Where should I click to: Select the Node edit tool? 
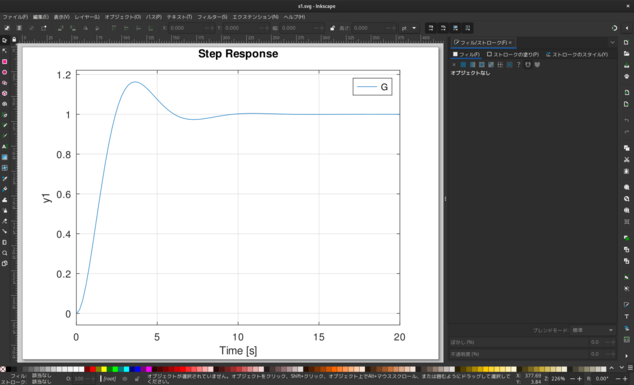(4, 51)
